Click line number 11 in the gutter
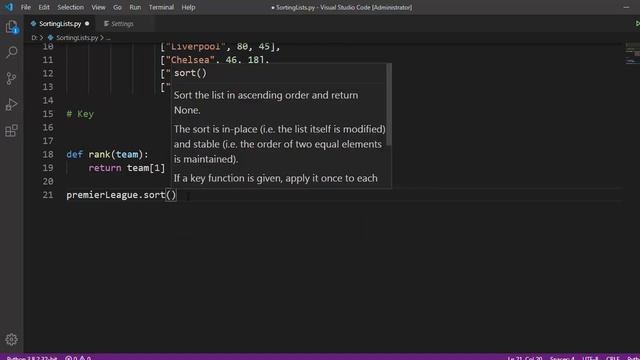640x360 pixels. [48, 60]
